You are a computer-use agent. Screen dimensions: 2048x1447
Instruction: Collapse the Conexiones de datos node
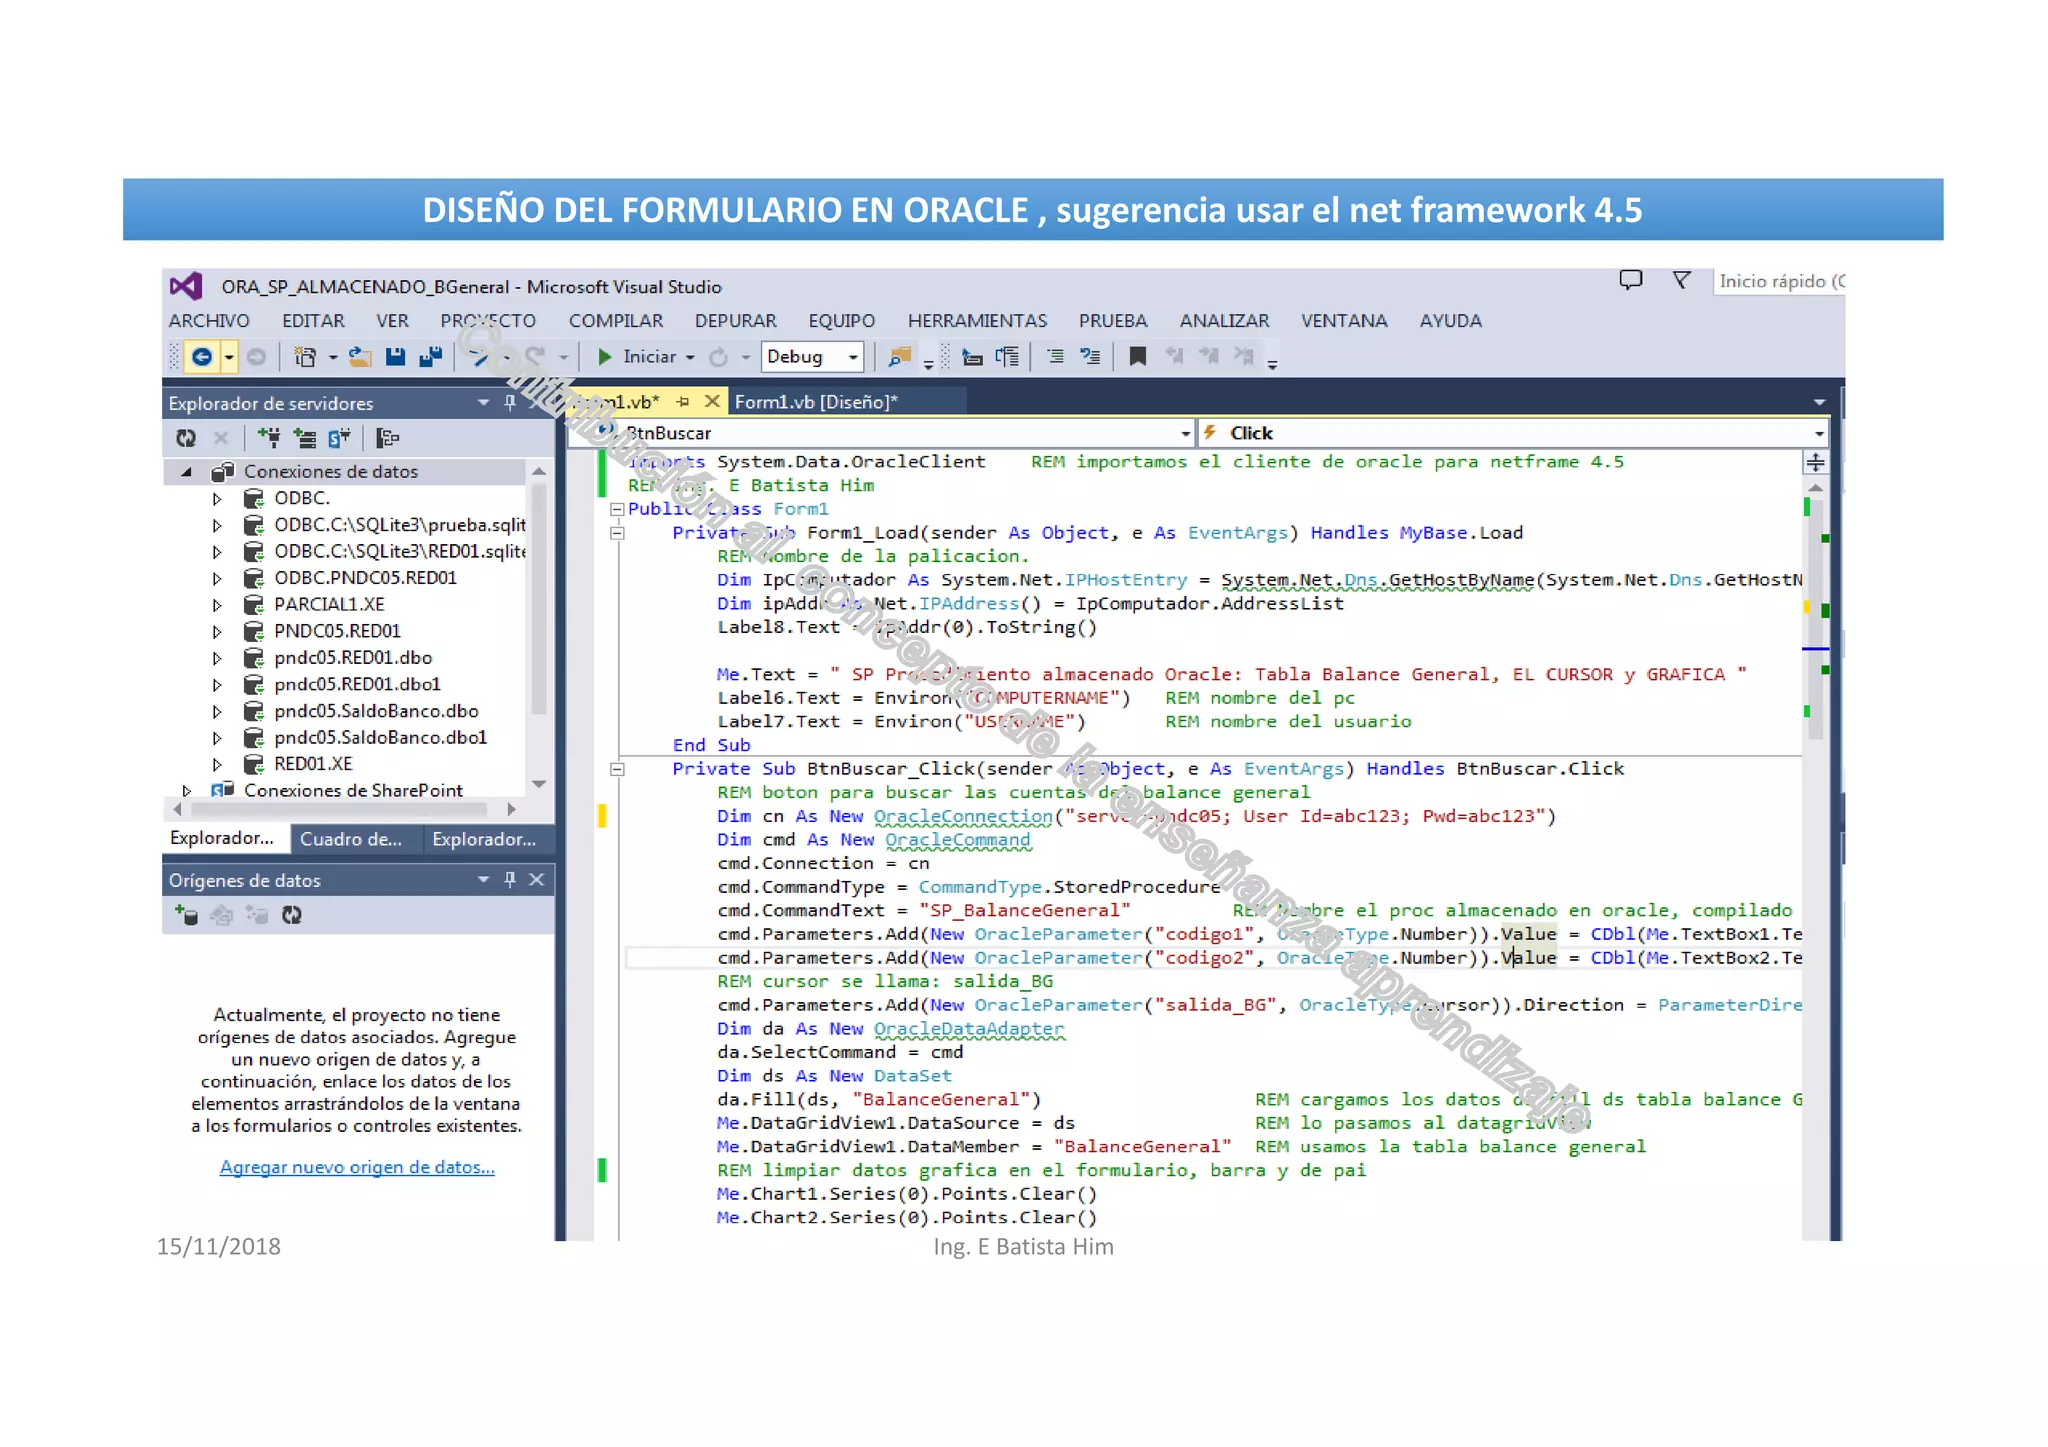coord(187,472)
